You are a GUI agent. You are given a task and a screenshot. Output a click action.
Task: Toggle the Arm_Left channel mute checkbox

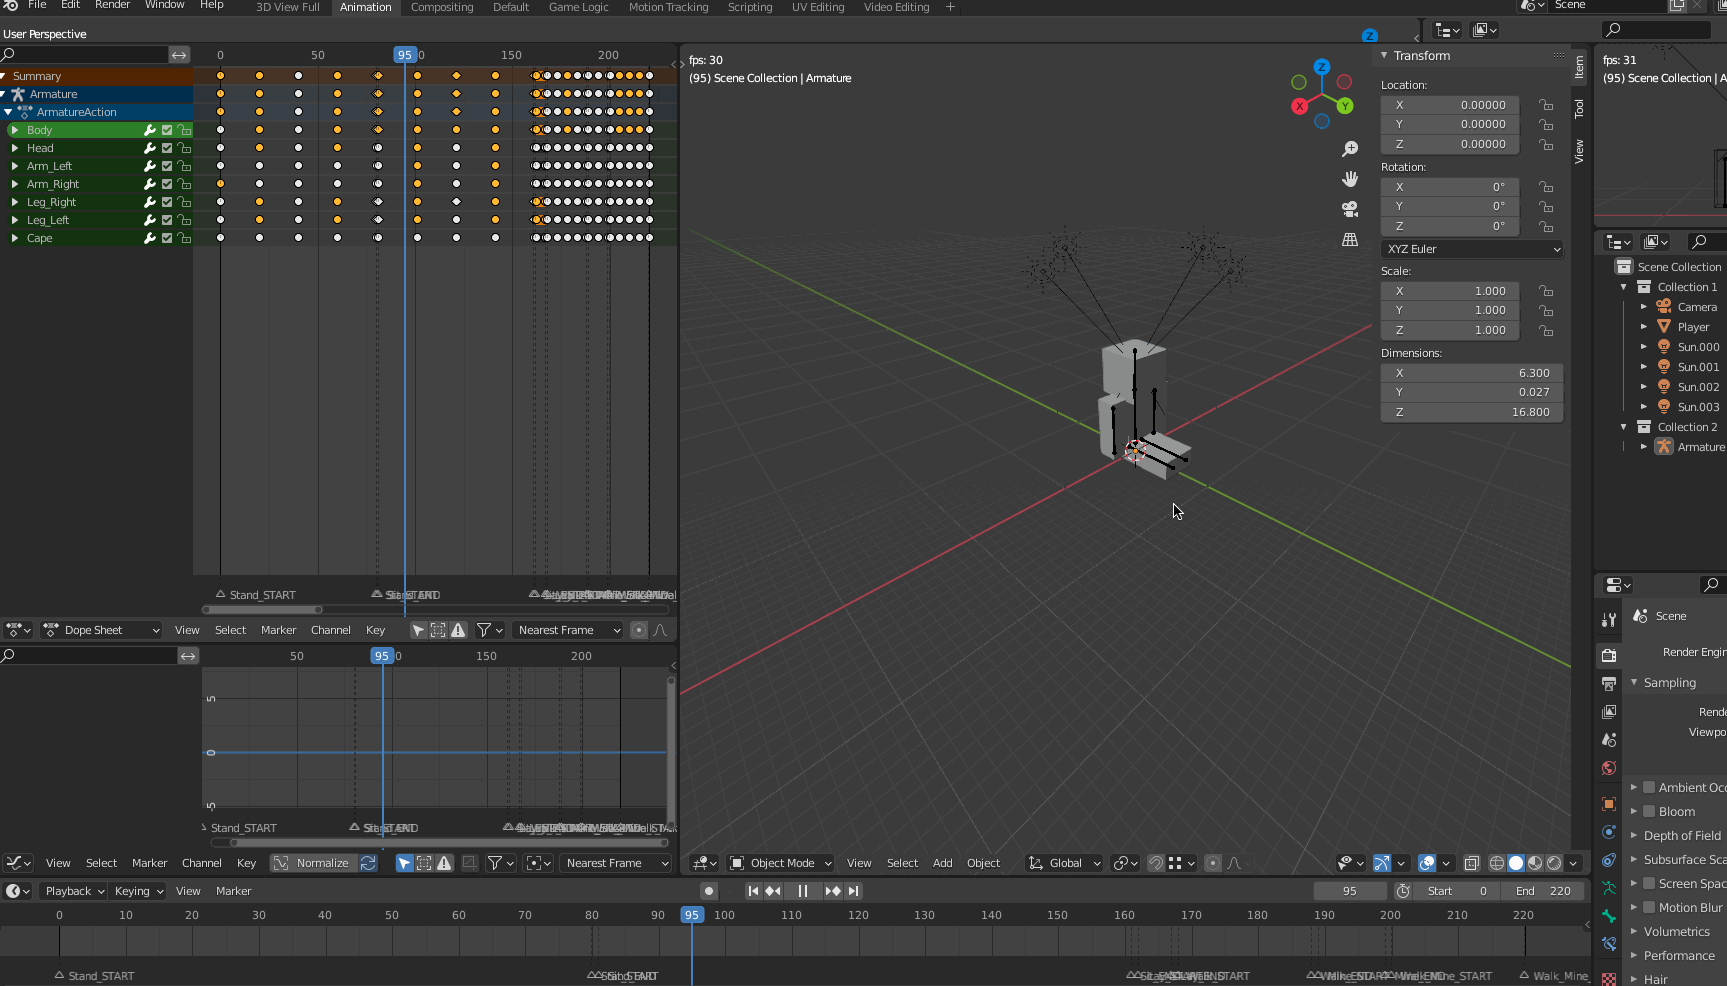tap(167, 166)
